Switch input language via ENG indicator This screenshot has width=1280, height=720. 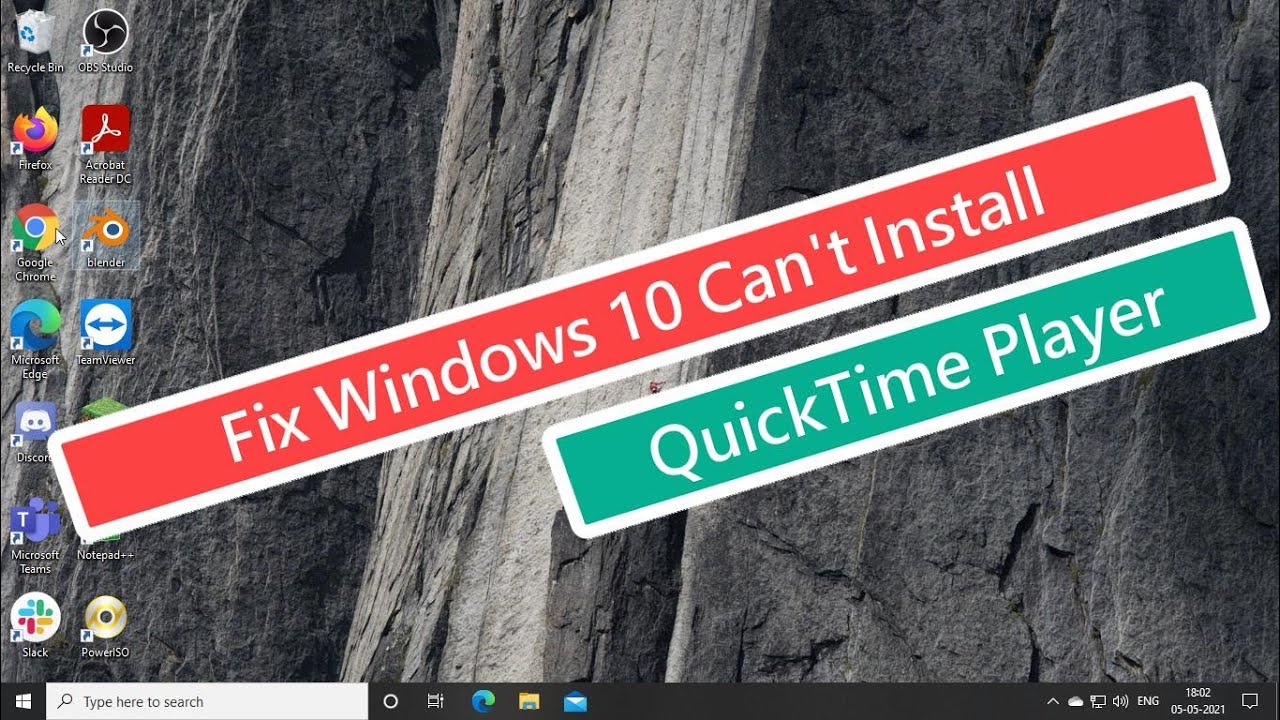point(1149,701)
